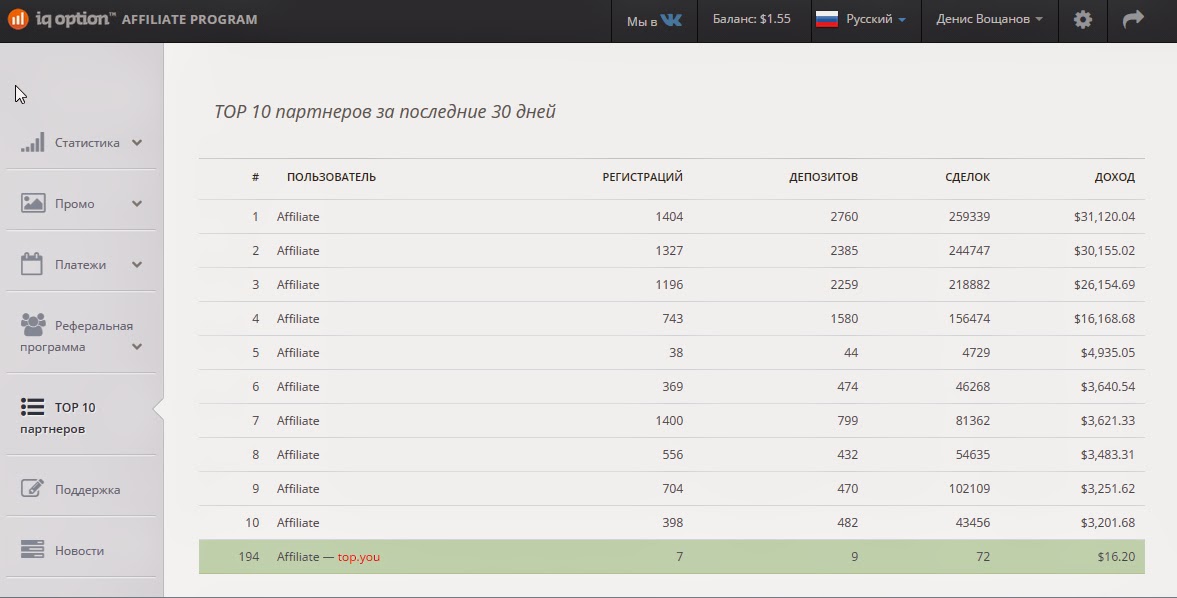This screenshot has height=598, width=1177.
Task: Open the VK social network link
Action: coord(670,20)
